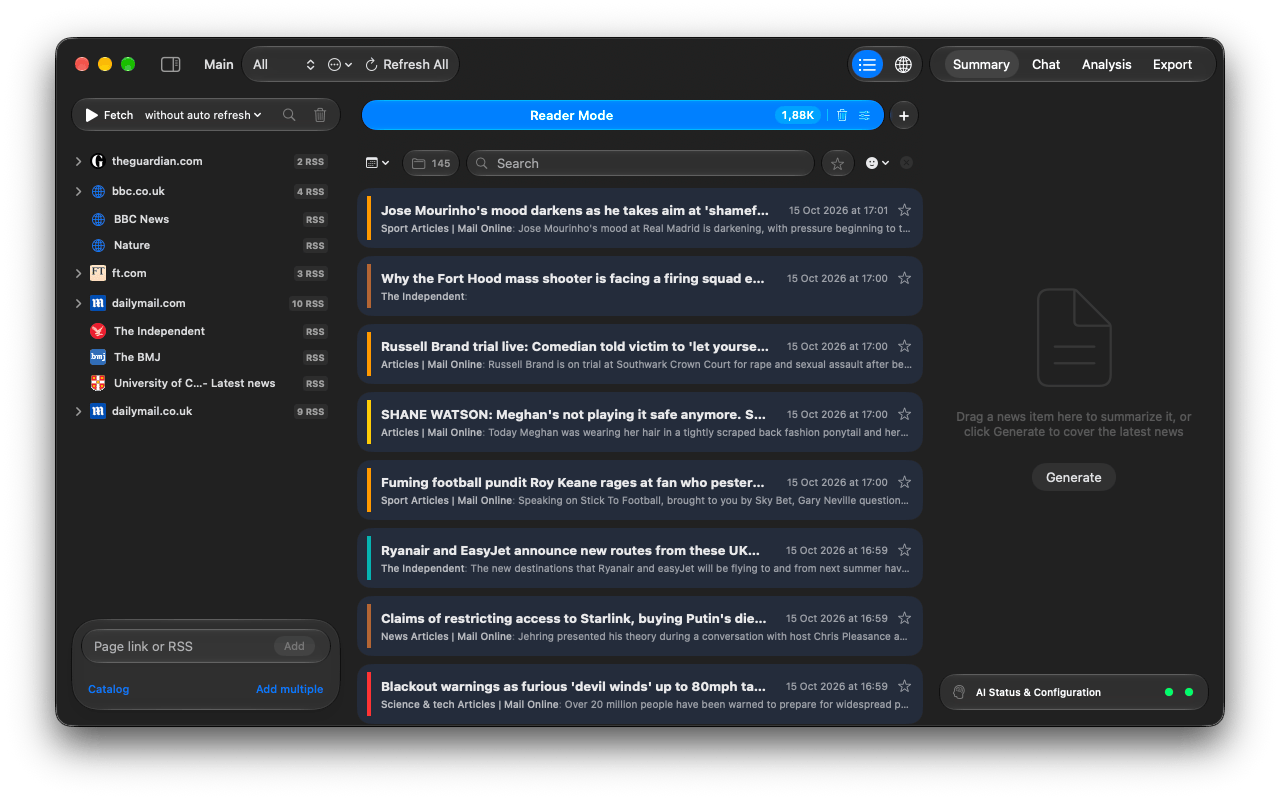The height and width of the screenshot is (800, 1280).
Task: Star the Fort Hood mass shooter article
Action: click(x=904, y=278)
